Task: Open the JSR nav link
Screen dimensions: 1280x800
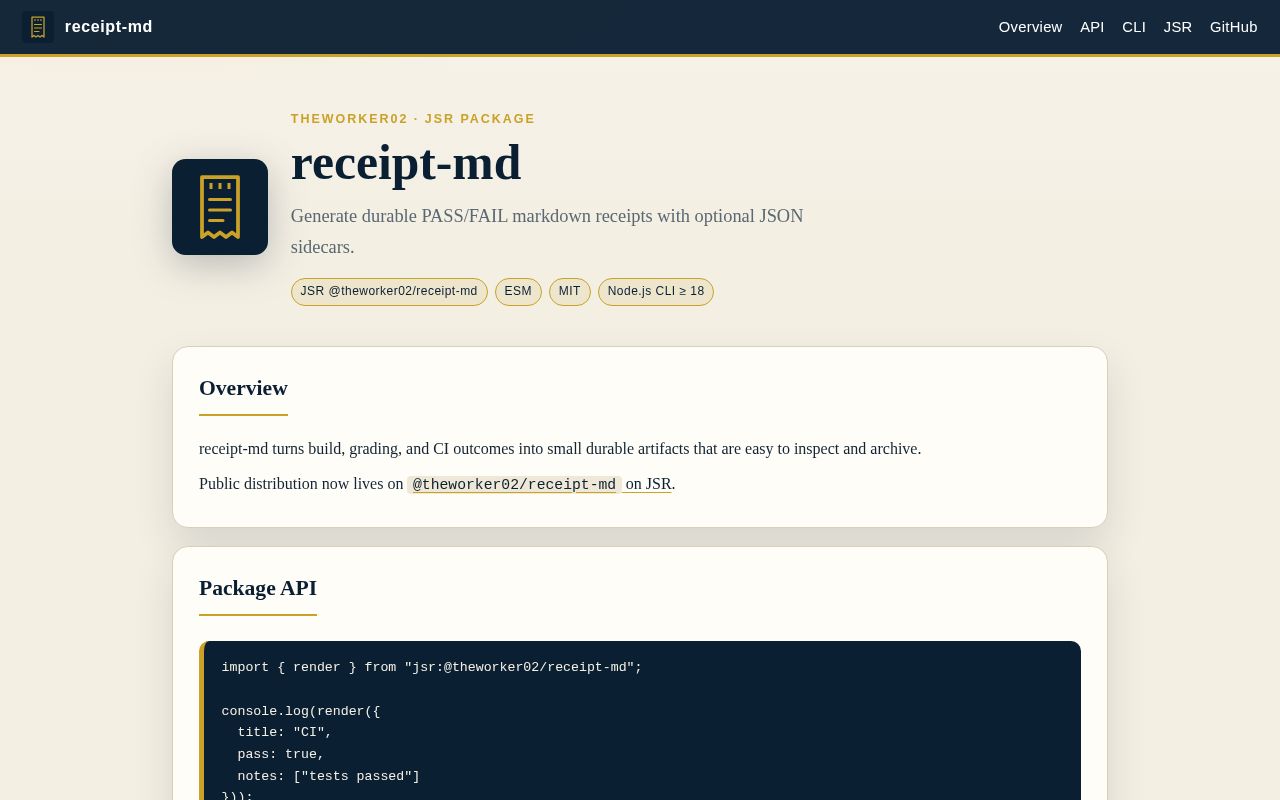Action: tap(1178, 27)
